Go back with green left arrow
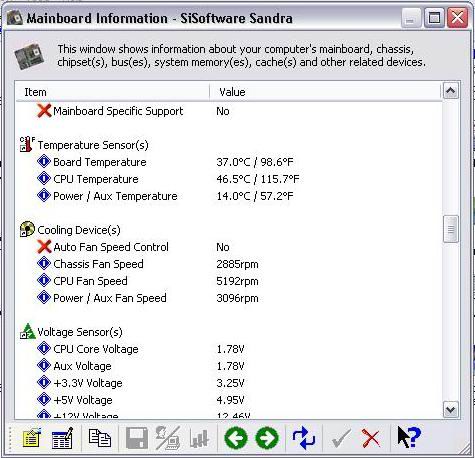This screenshot has height=458, width=475. [x=236, y=438]
